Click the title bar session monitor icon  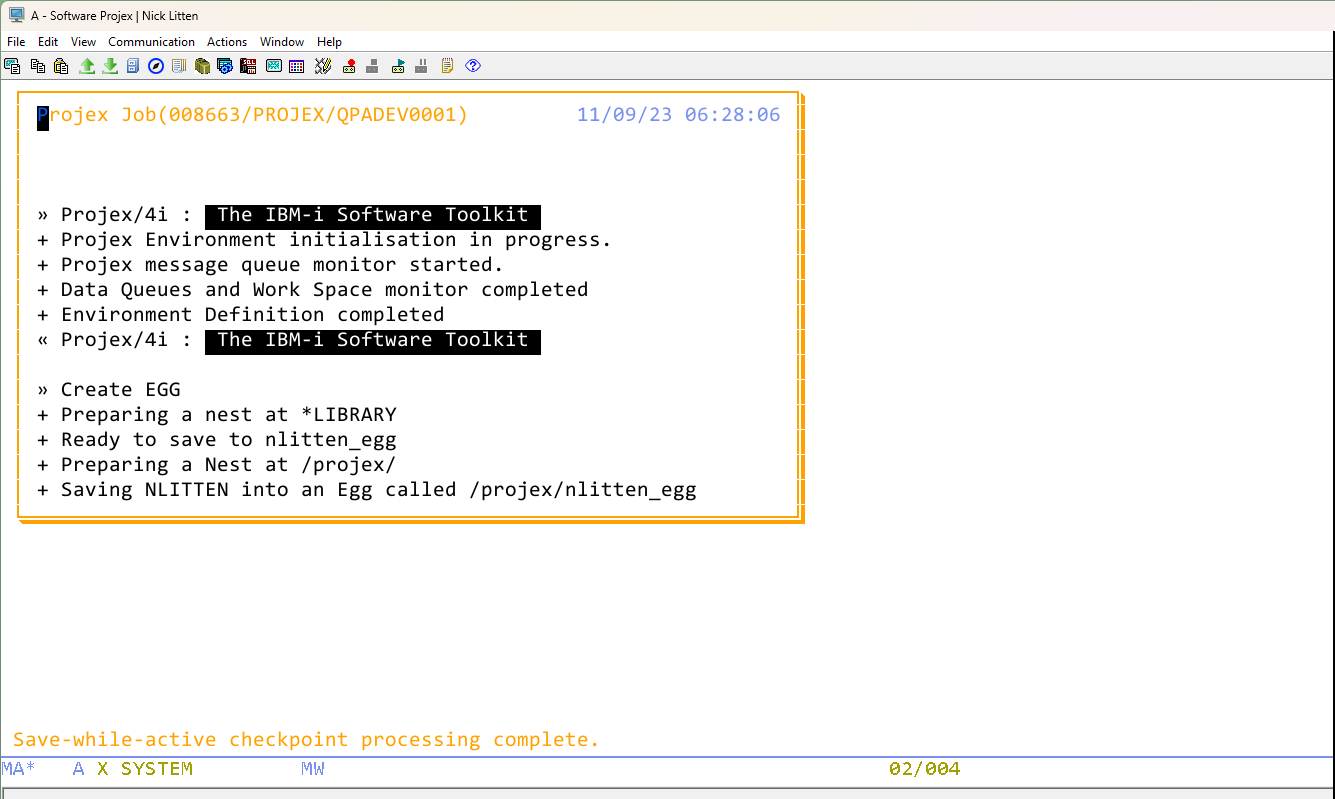(x=16, y=15)
